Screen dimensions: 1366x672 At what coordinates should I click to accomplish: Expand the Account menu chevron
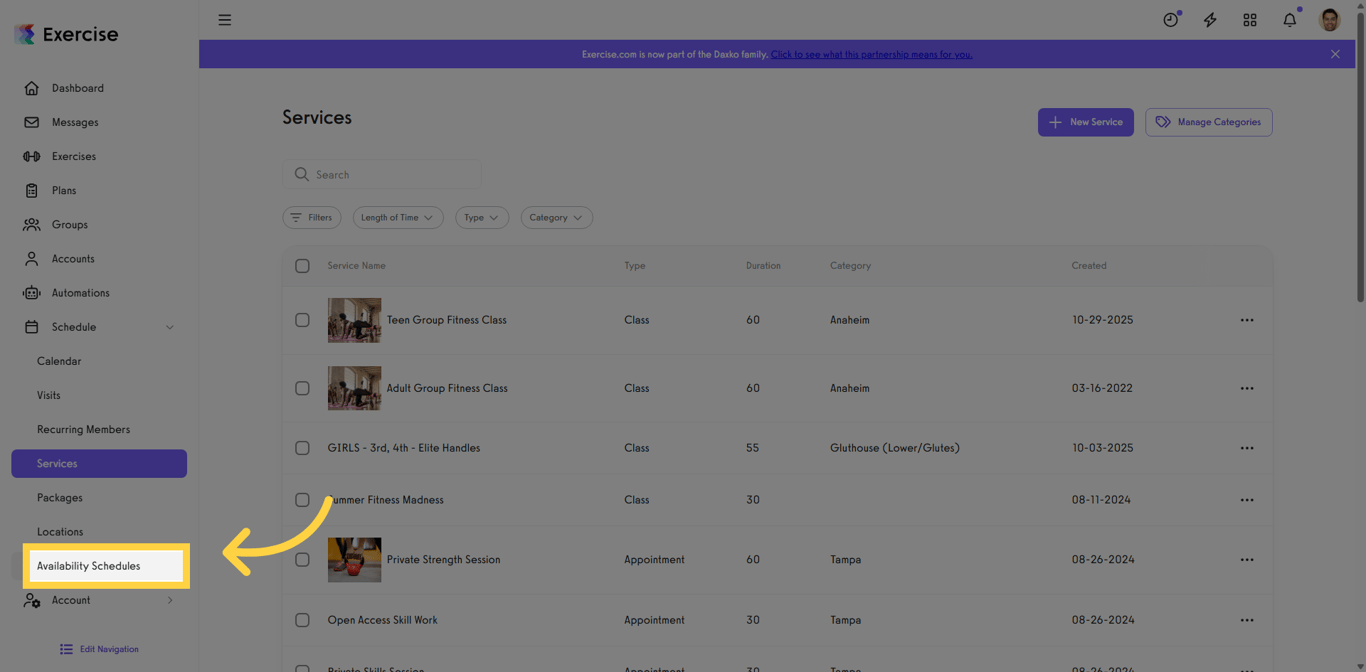169,600
